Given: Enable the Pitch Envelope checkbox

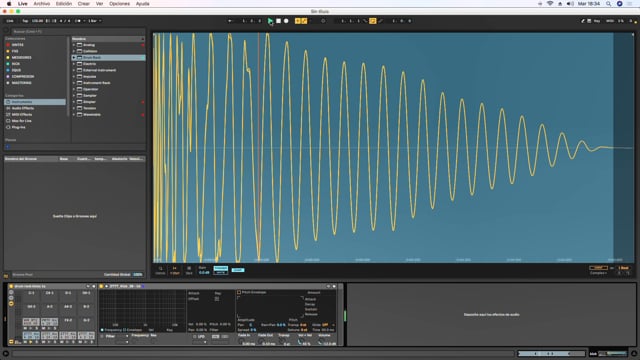Looking at the screenshot, I should [239, 292].
